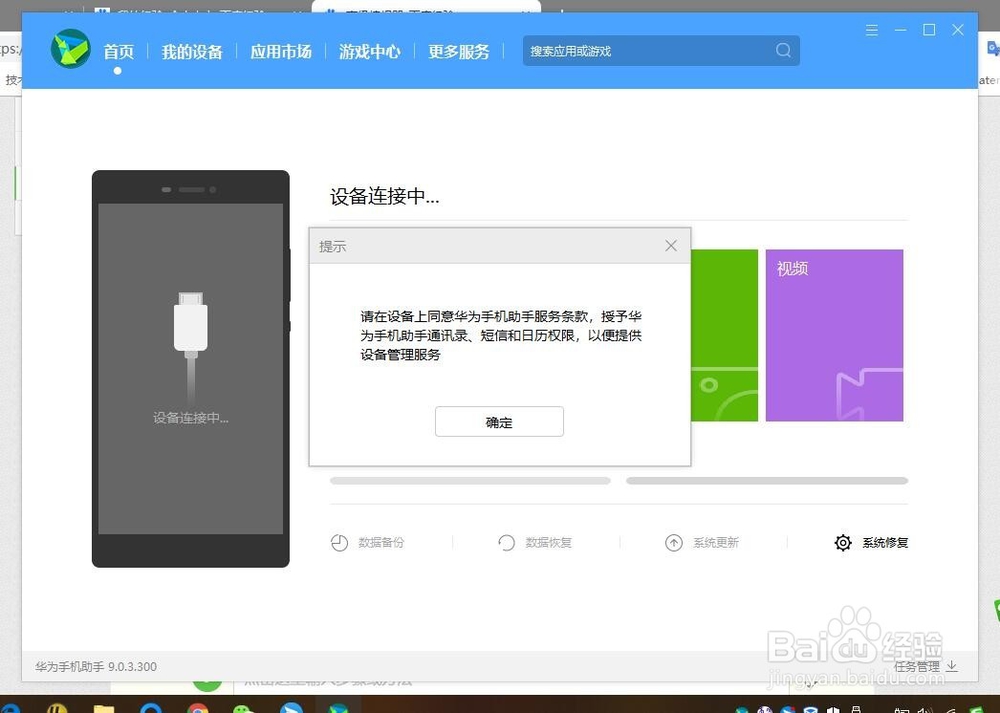Click the 提示 dialog title text
This screenshot has height=713, width=1000.
(x=333, y=246)
